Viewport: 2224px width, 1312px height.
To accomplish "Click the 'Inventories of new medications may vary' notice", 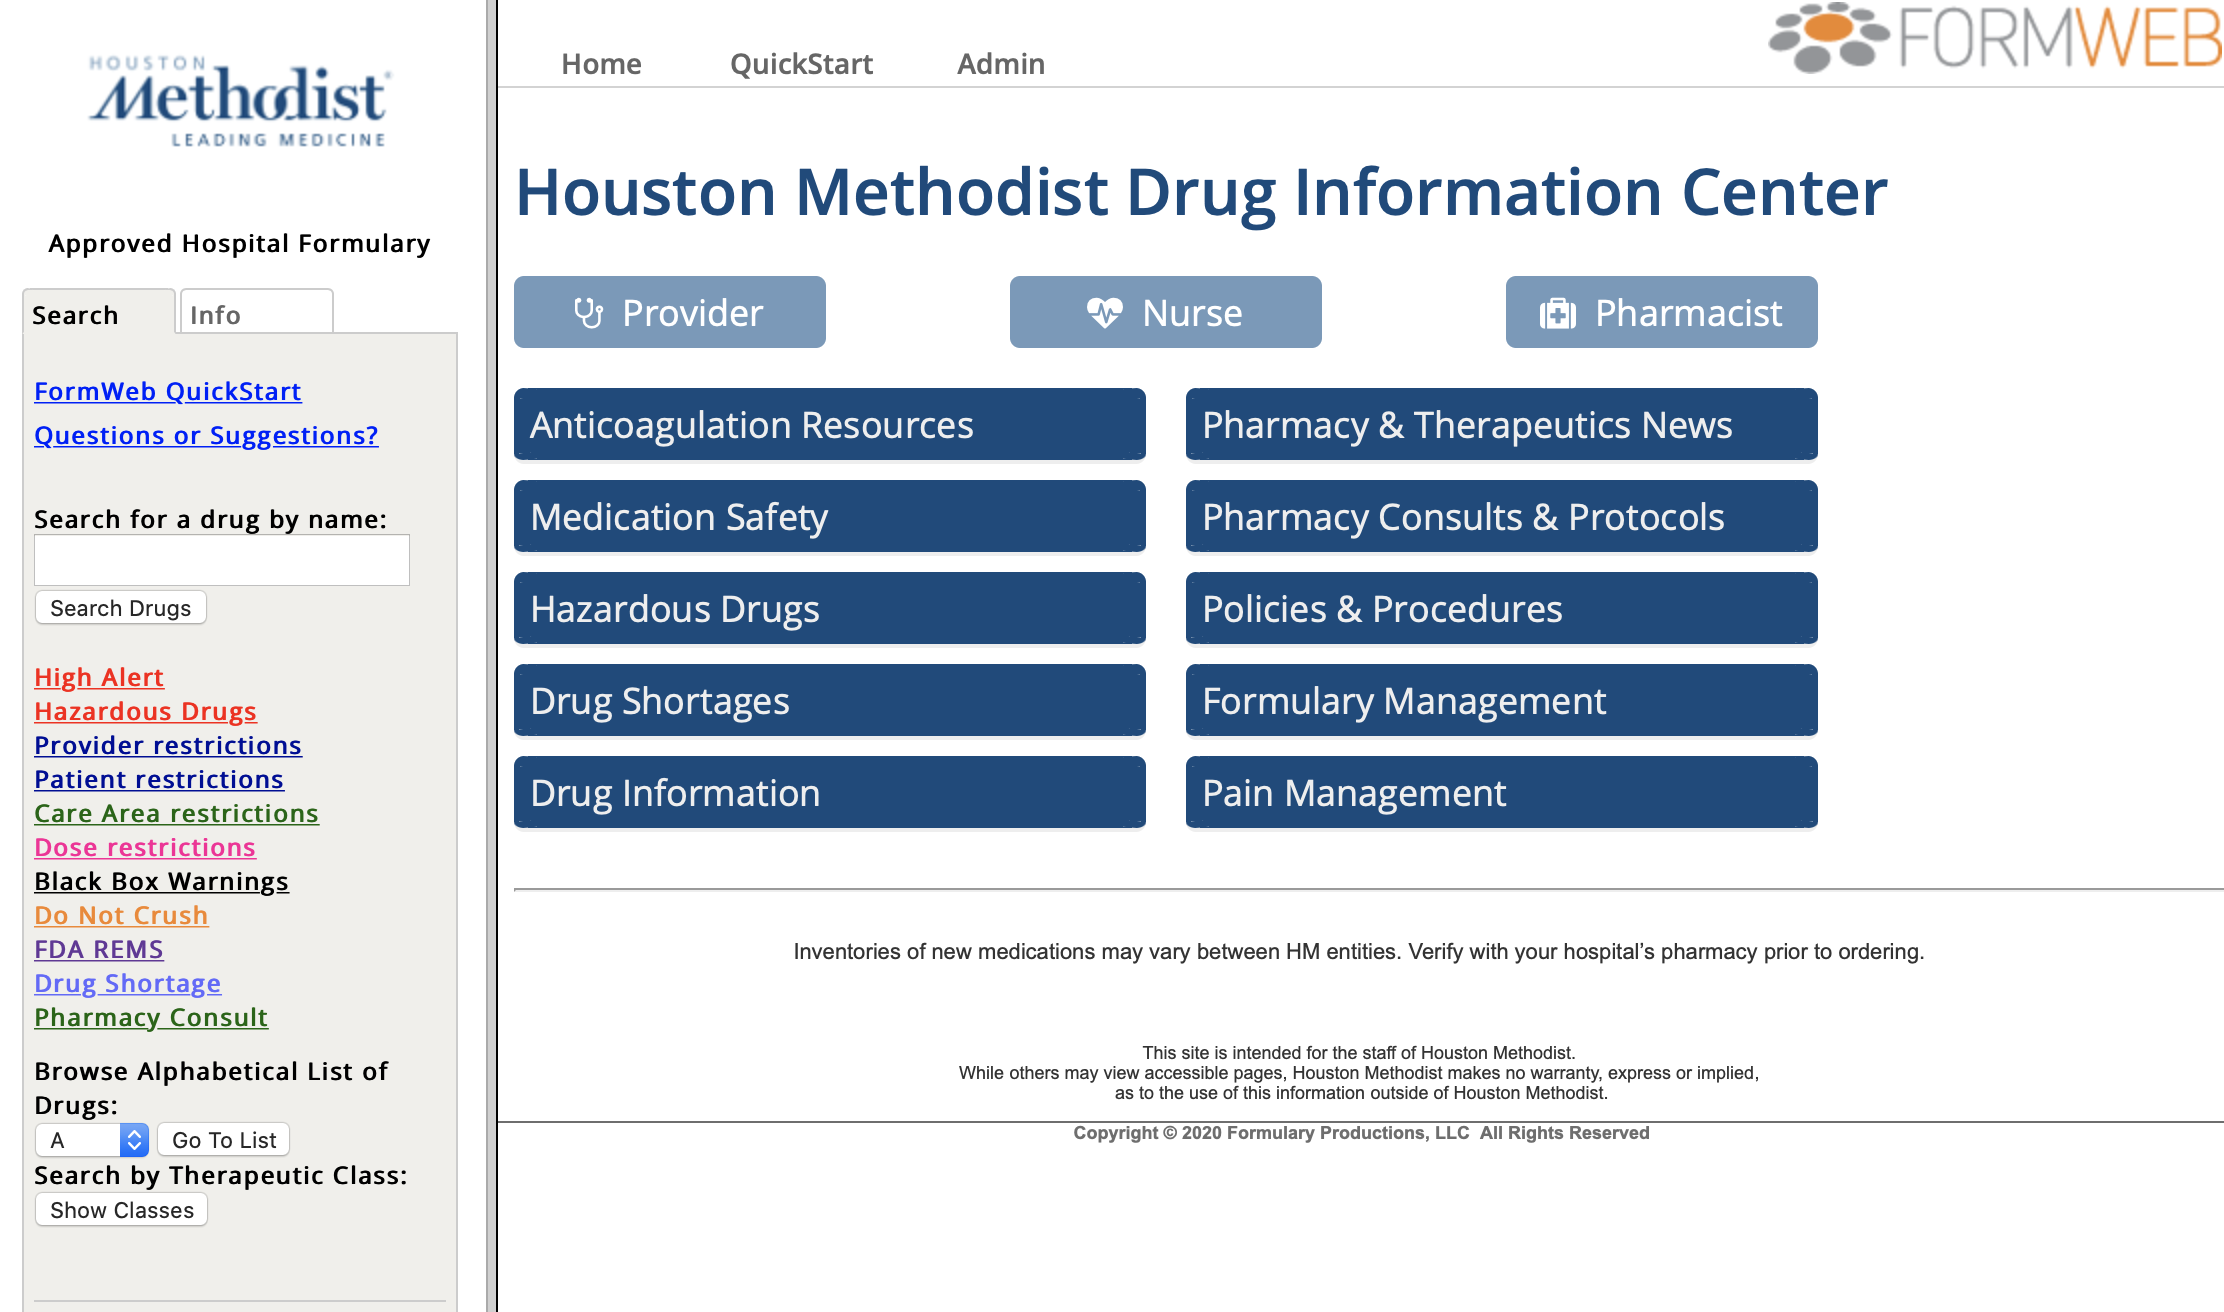I will coord(1359,952).
